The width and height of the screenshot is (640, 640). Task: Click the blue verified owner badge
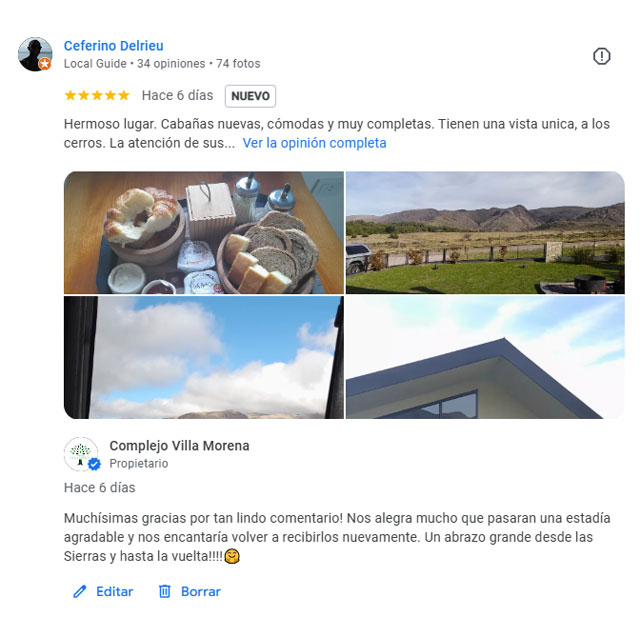tap(94, 464)
